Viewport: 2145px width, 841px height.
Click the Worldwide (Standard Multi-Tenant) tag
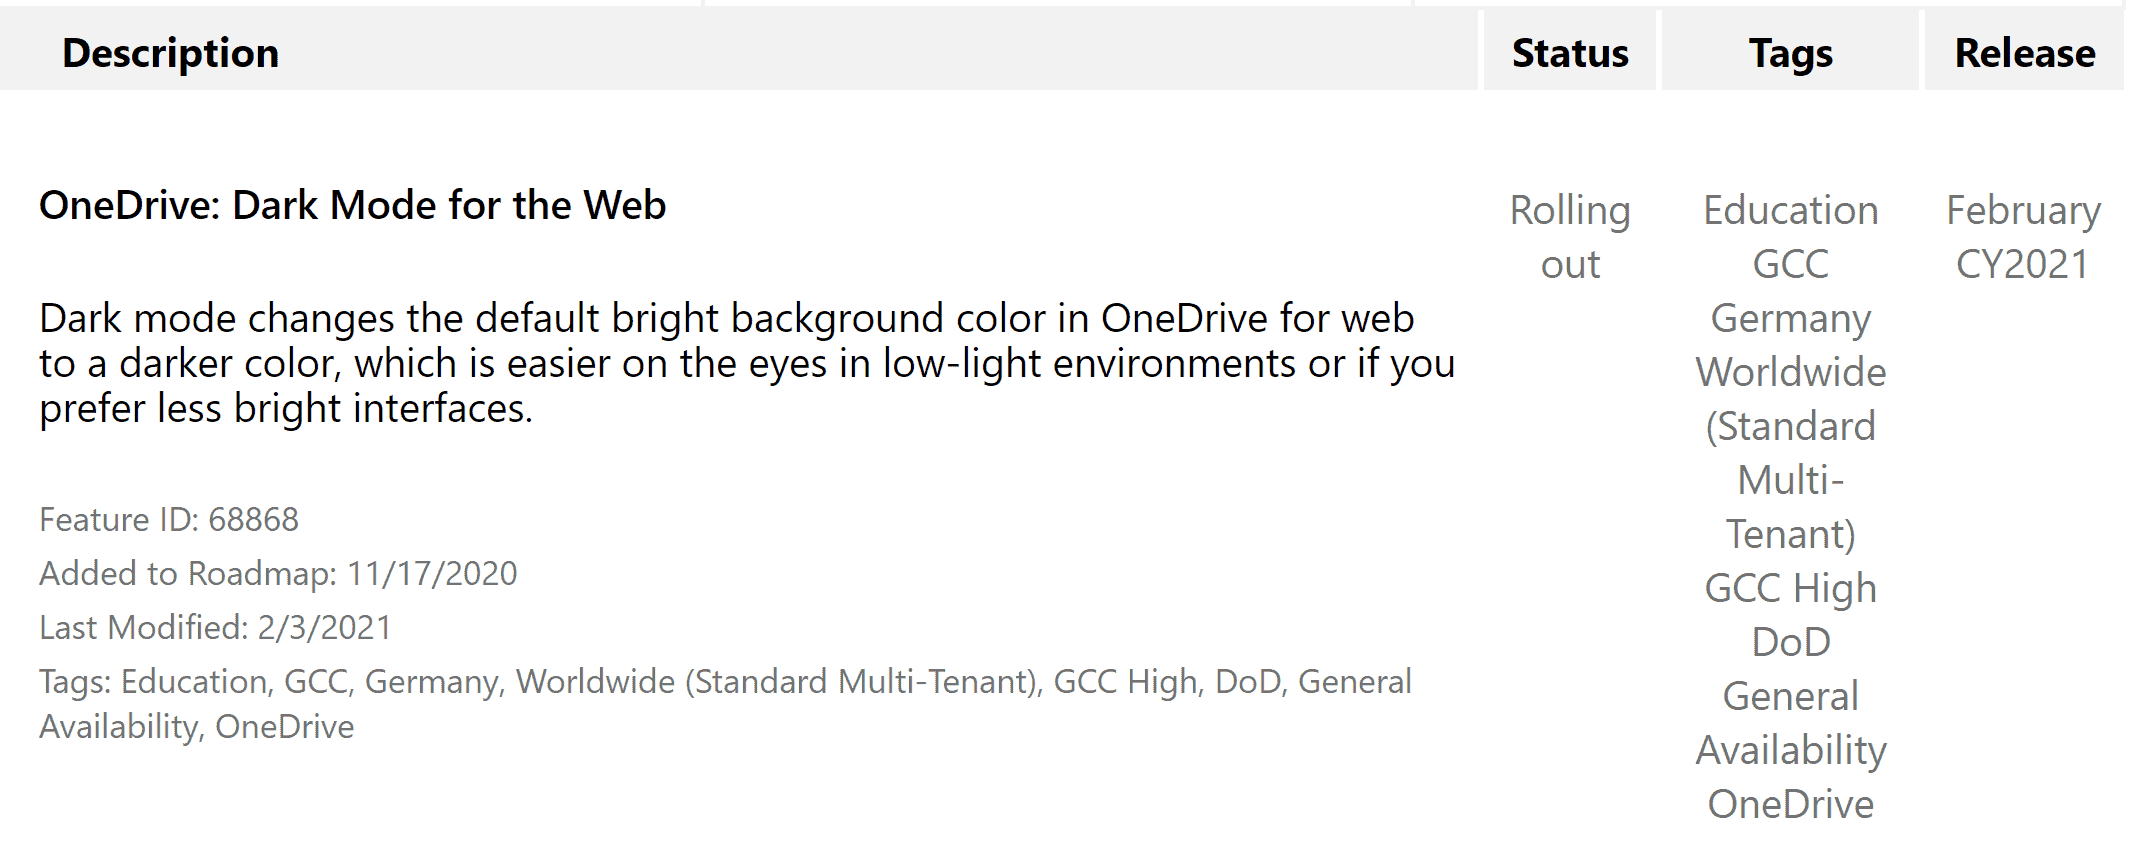(x=1790, y=453)
